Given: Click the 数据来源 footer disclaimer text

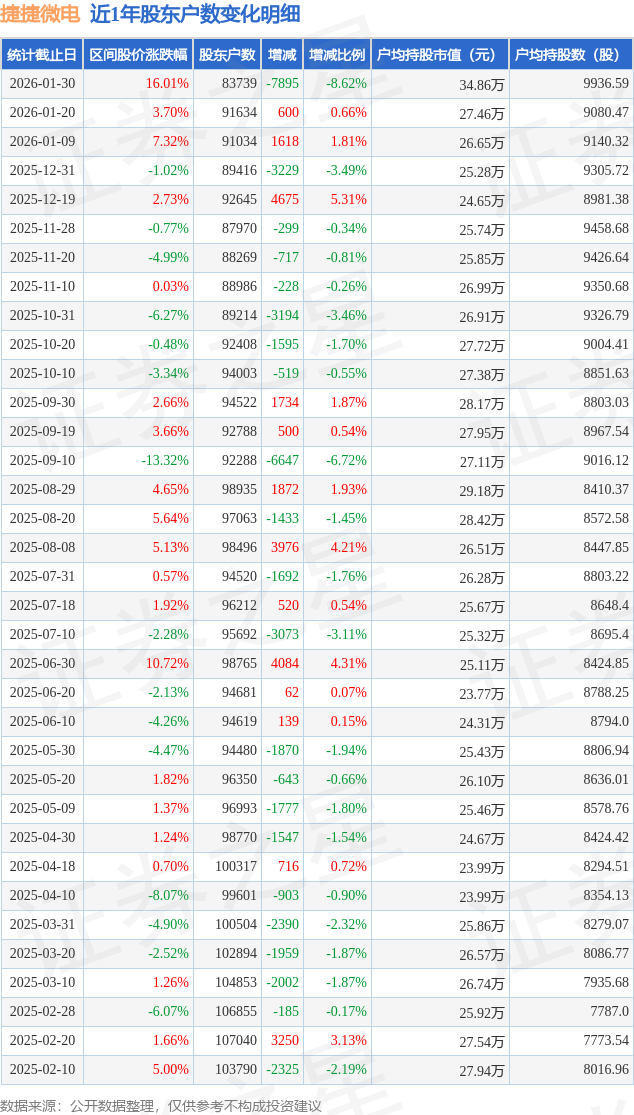Looking at the screenshot, I should pyautogui.click(x=161, y=1105).
